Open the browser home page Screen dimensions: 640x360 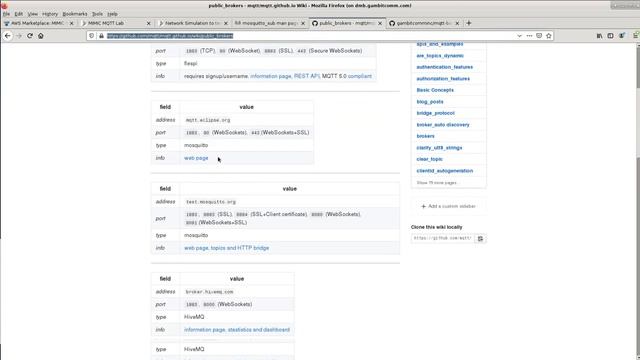41,36
